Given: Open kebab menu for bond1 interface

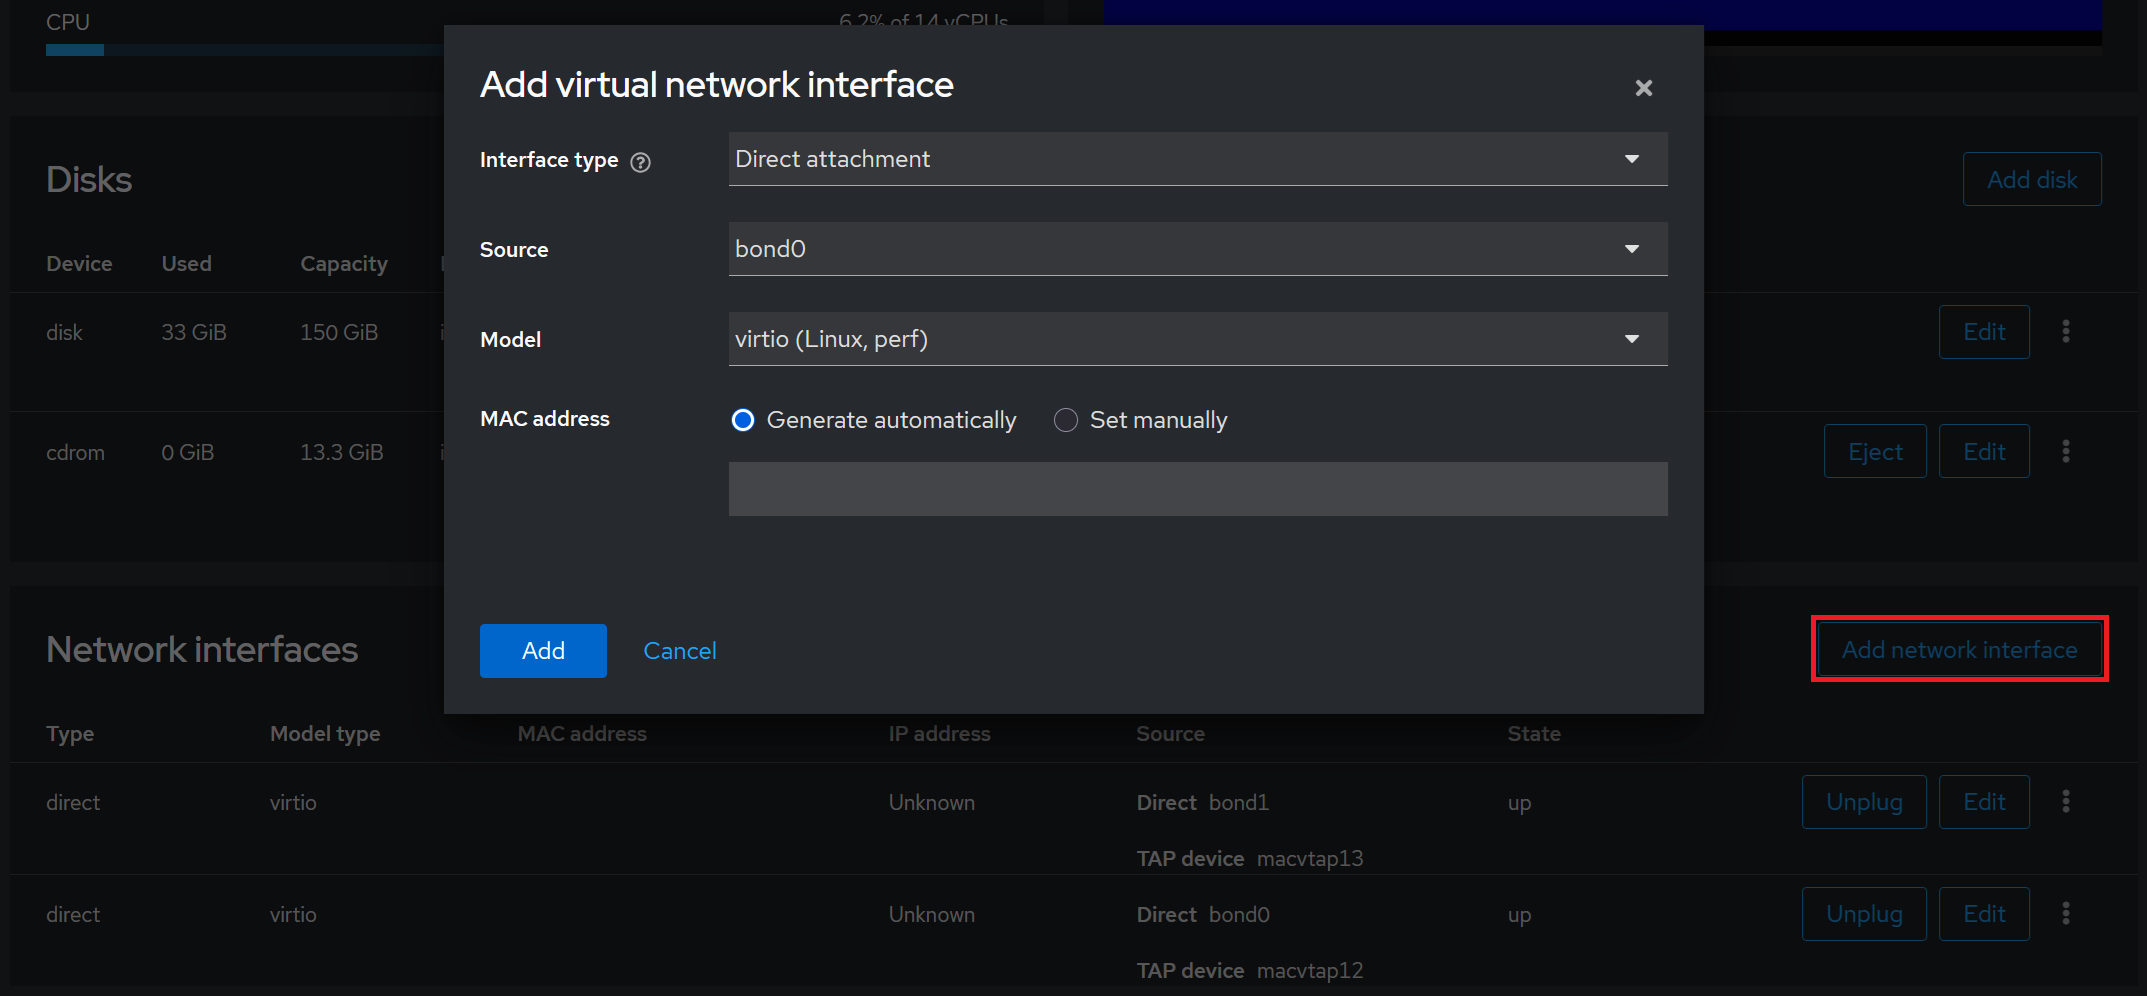Looking at the screenshot, I should [2066, 801].
